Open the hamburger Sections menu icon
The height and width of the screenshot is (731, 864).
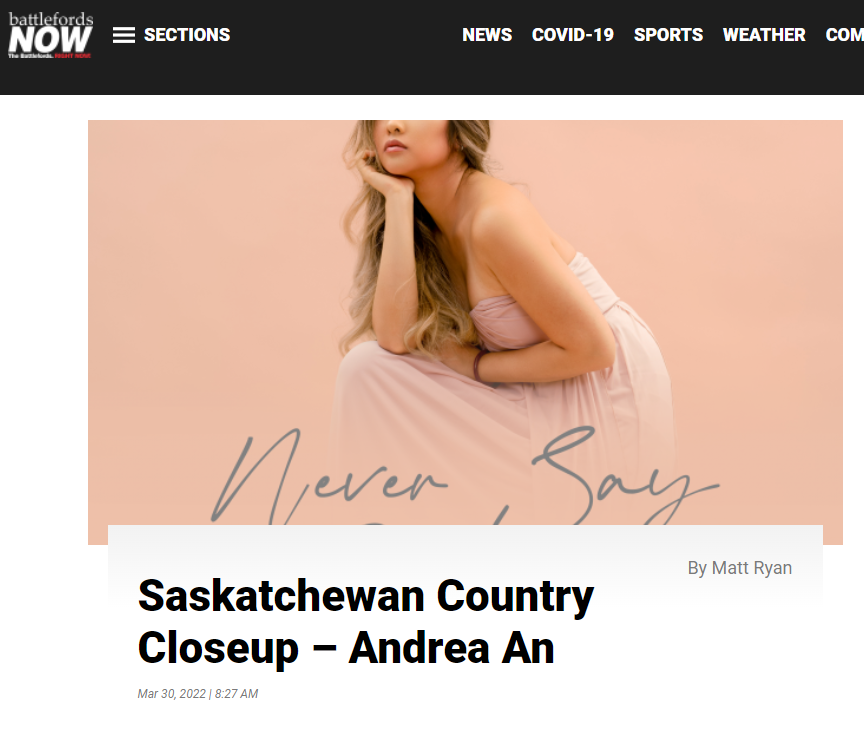123,35
